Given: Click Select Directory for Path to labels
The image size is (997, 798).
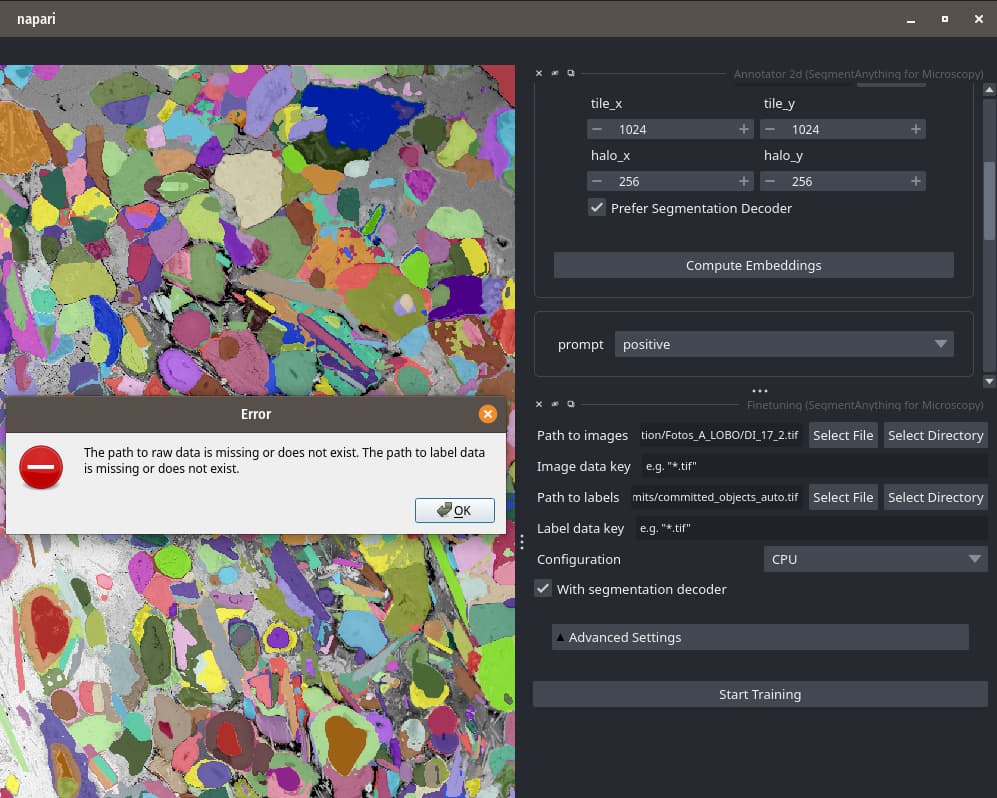Looking at the screenshot, I should click(x=935, y=497).
